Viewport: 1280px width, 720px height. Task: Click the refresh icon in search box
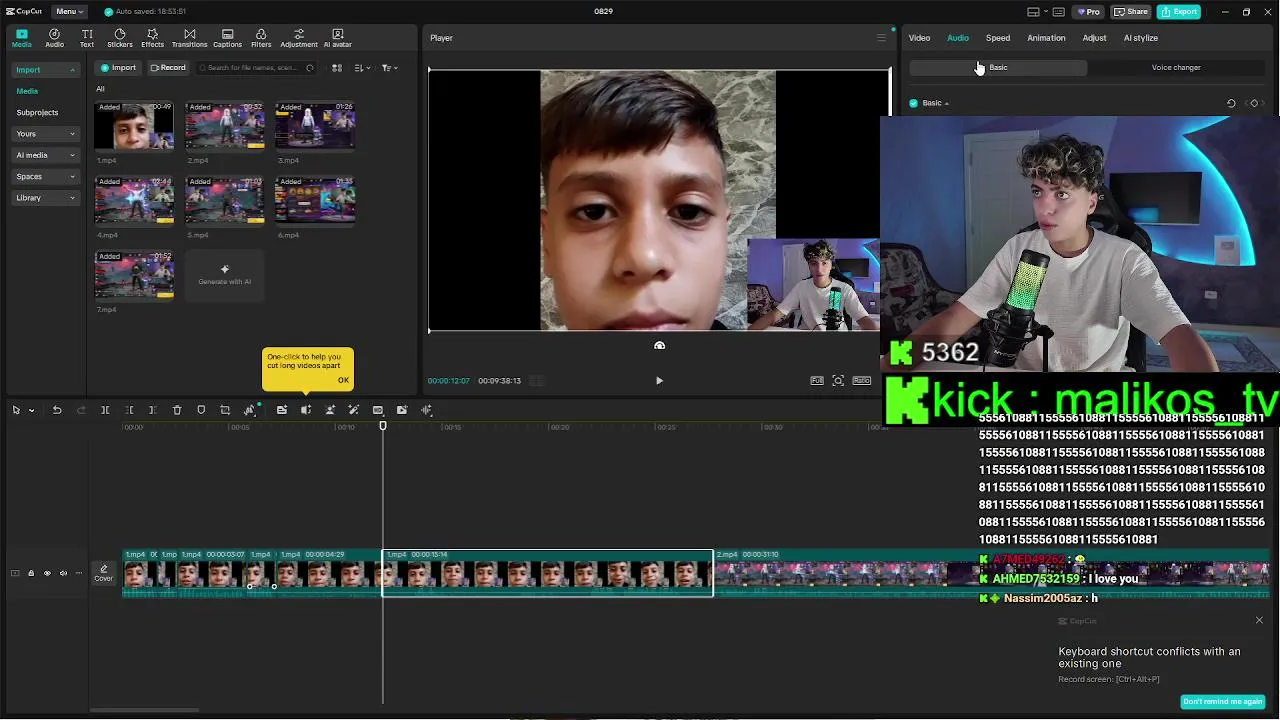coord(309,68)
